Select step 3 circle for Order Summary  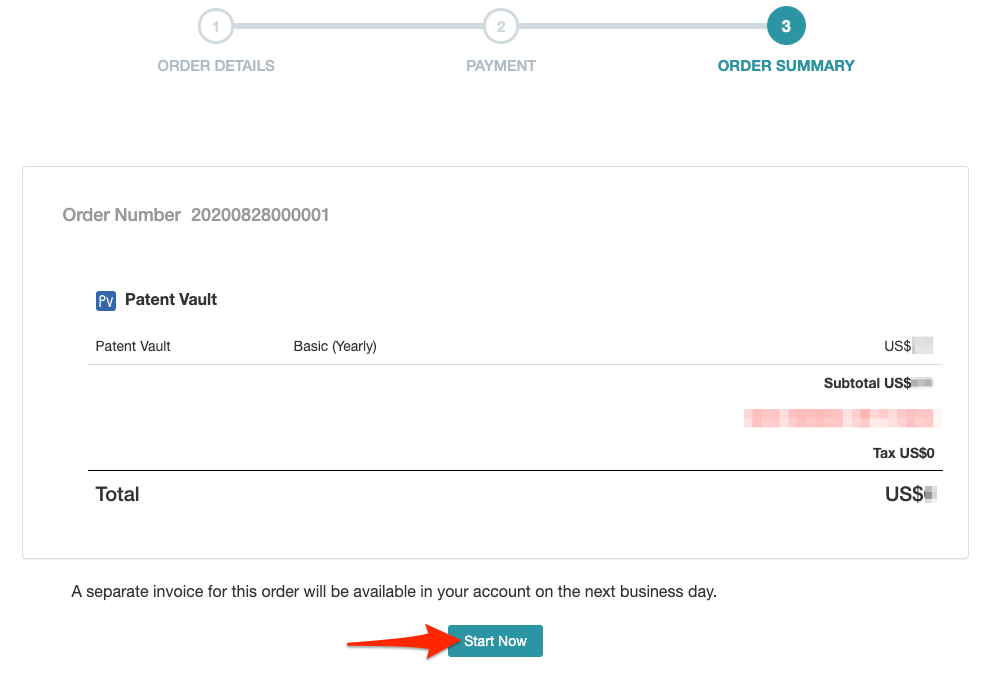(x=786, y=26)
